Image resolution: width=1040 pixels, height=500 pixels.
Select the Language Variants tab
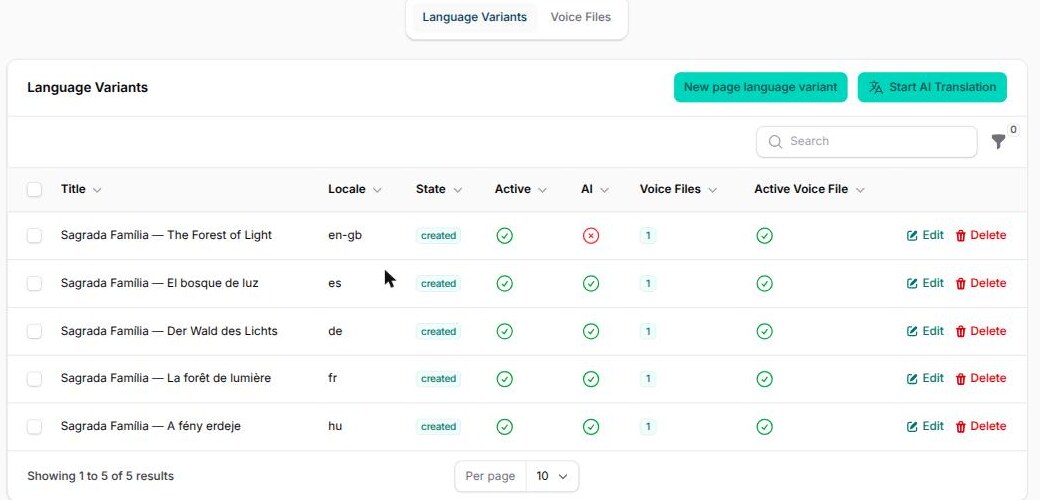(x=474, y=17)
